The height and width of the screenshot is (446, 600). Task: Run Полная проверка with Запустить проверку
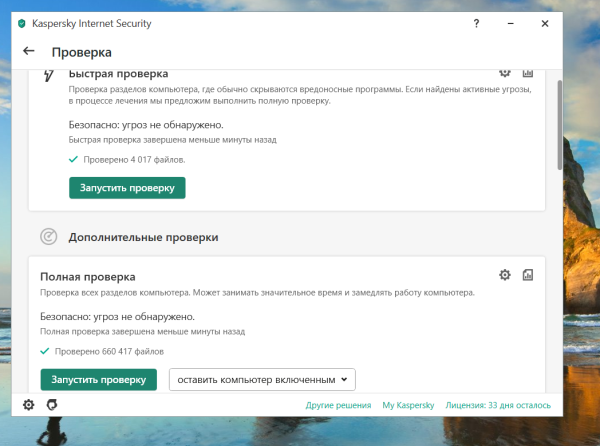click(99, 379)
